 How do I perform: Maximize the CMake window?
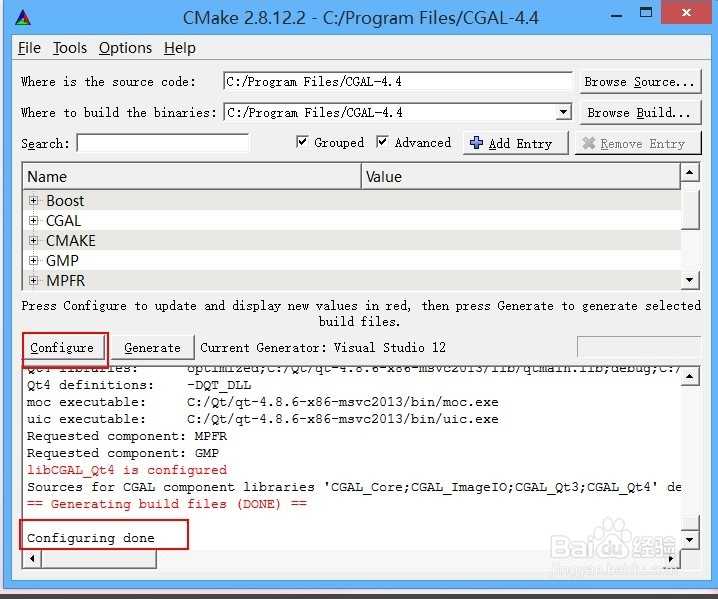tap(646, 13)
